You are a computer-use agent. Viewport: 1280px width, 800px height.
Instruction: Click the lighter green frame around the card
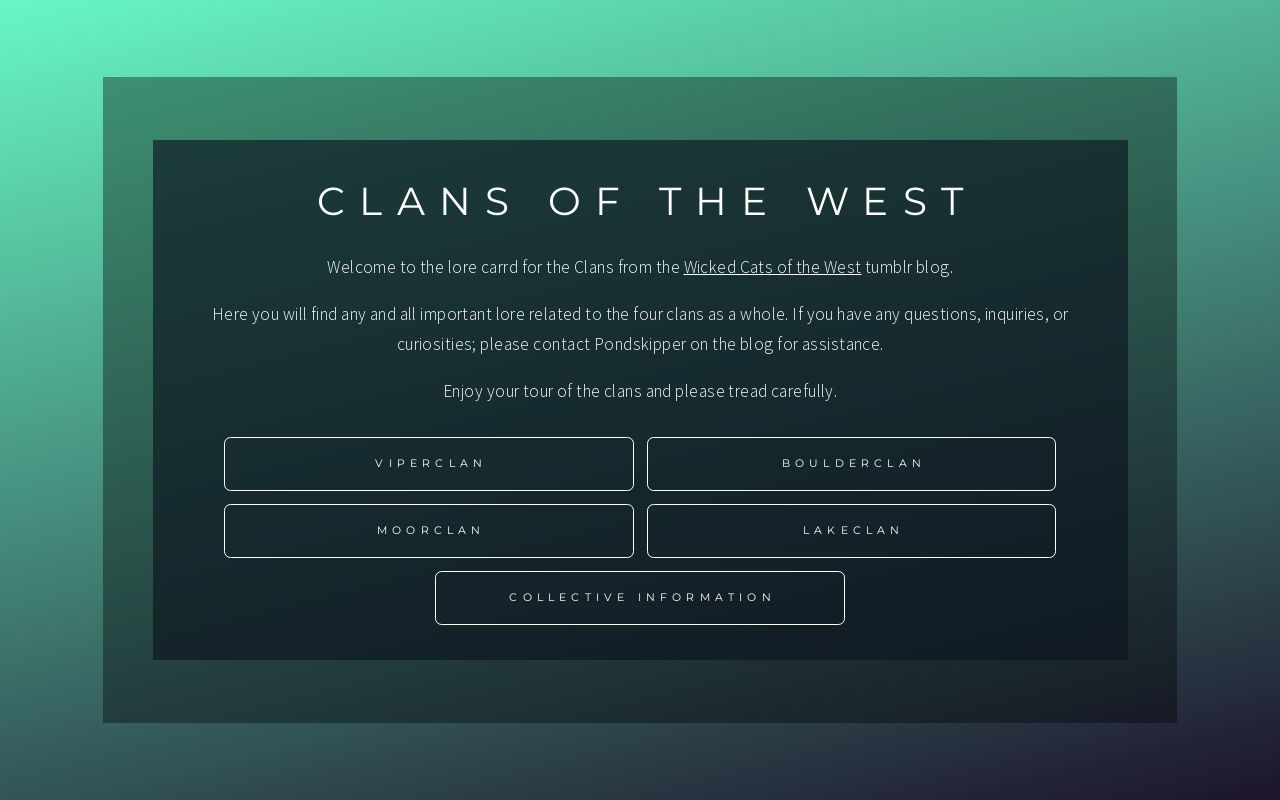[x=128, y=400]
